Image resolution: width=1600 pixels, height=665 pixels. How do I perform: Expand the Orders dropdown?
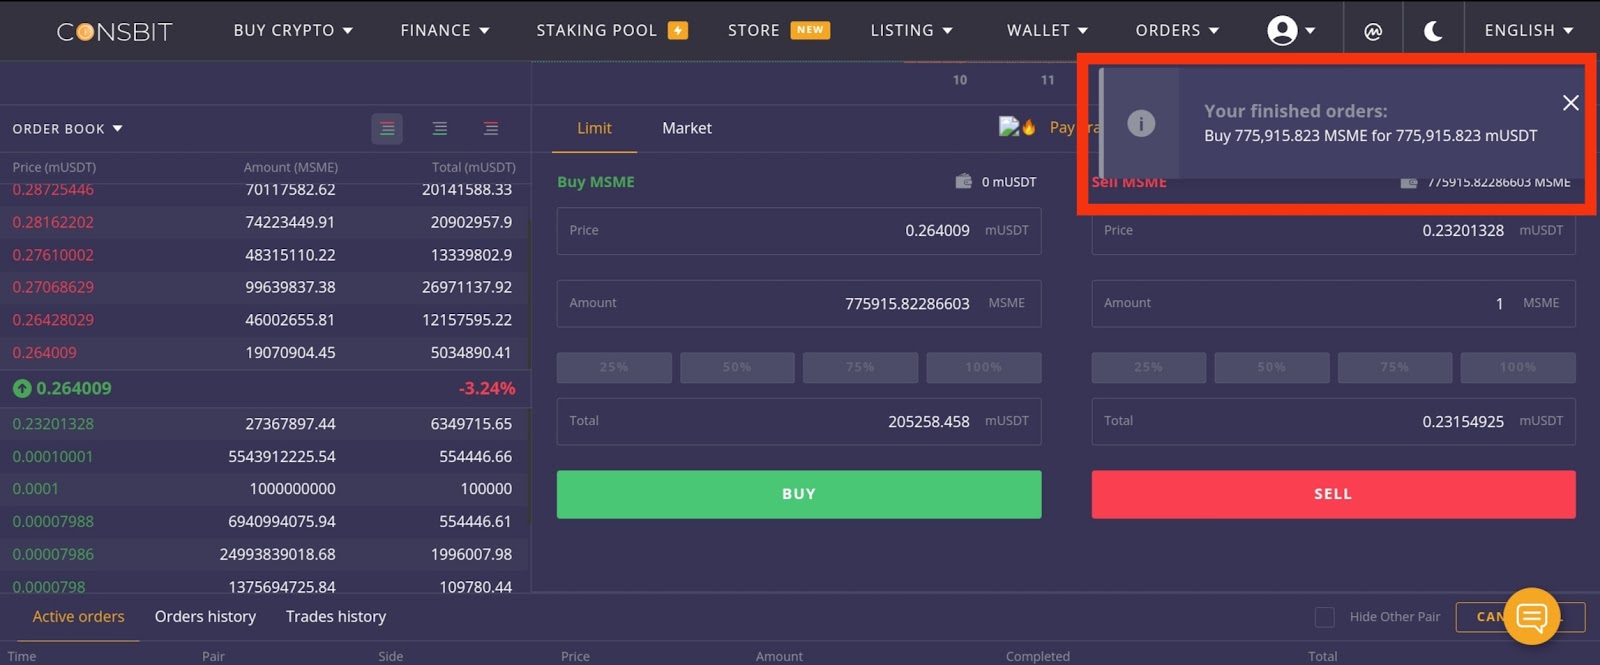[1177, 31]
